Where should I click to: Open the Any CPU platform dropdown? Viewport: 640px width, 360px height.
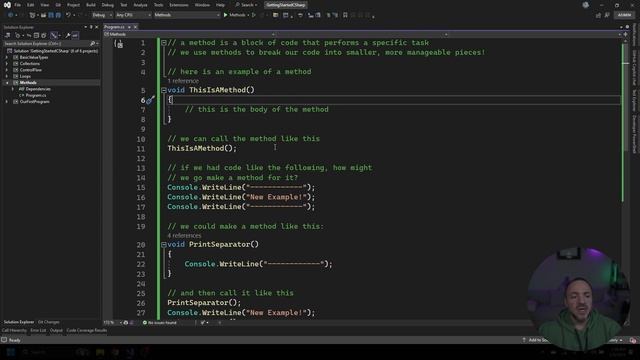(x=133, y=15)
